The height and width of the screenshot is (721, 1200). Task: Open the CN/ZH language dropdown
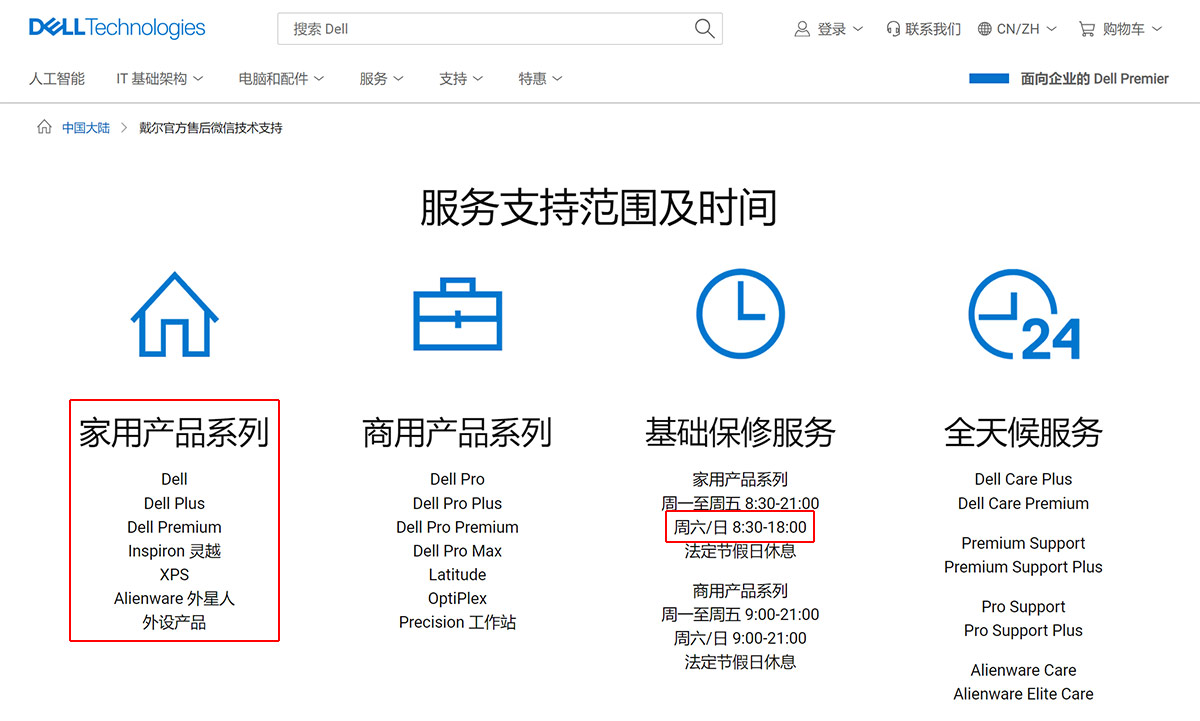coord(1017,29)
